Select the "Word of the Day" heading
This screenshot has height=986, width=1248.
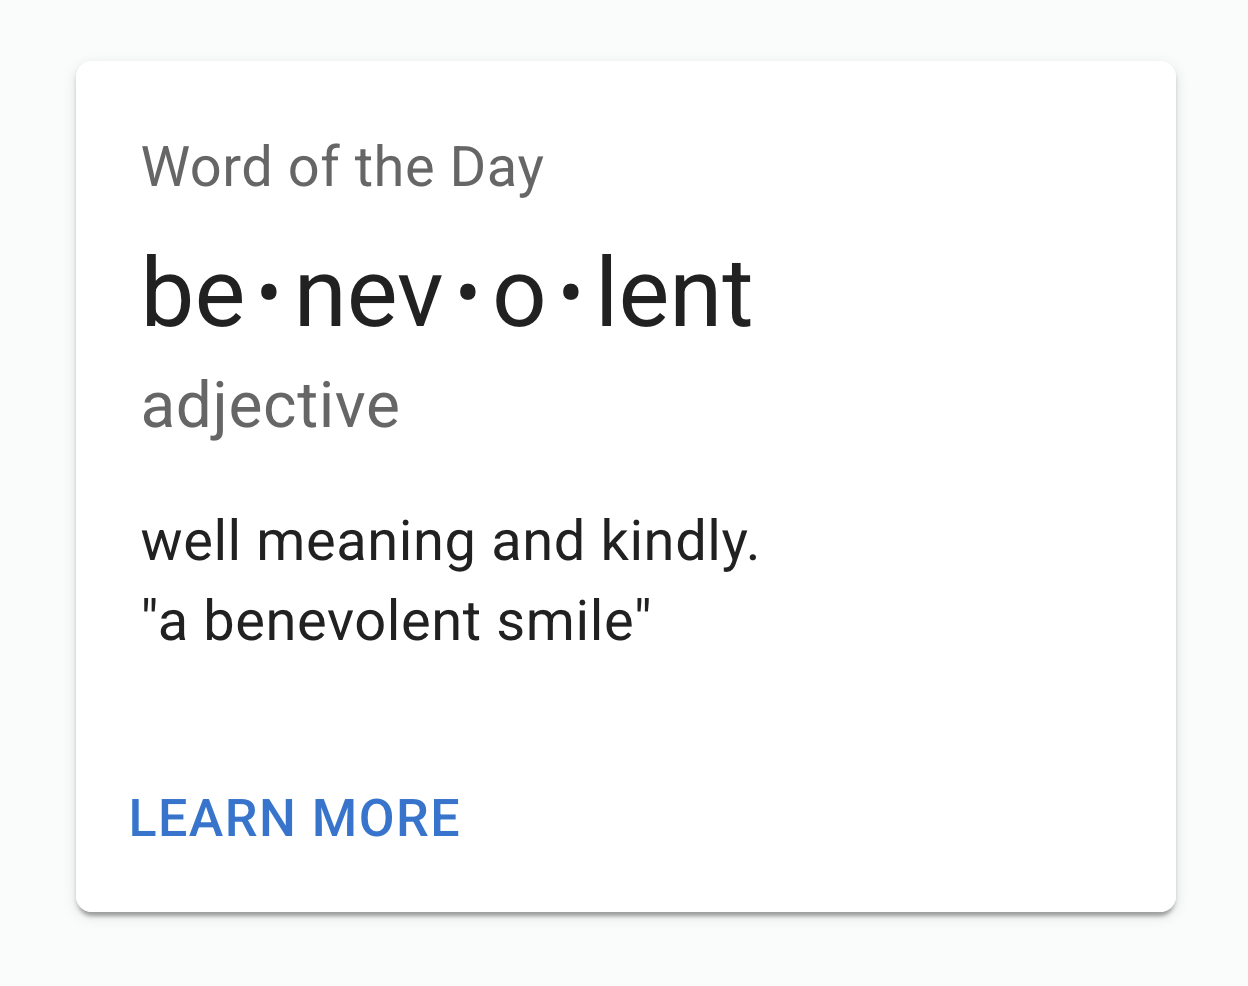coord(343,167)
